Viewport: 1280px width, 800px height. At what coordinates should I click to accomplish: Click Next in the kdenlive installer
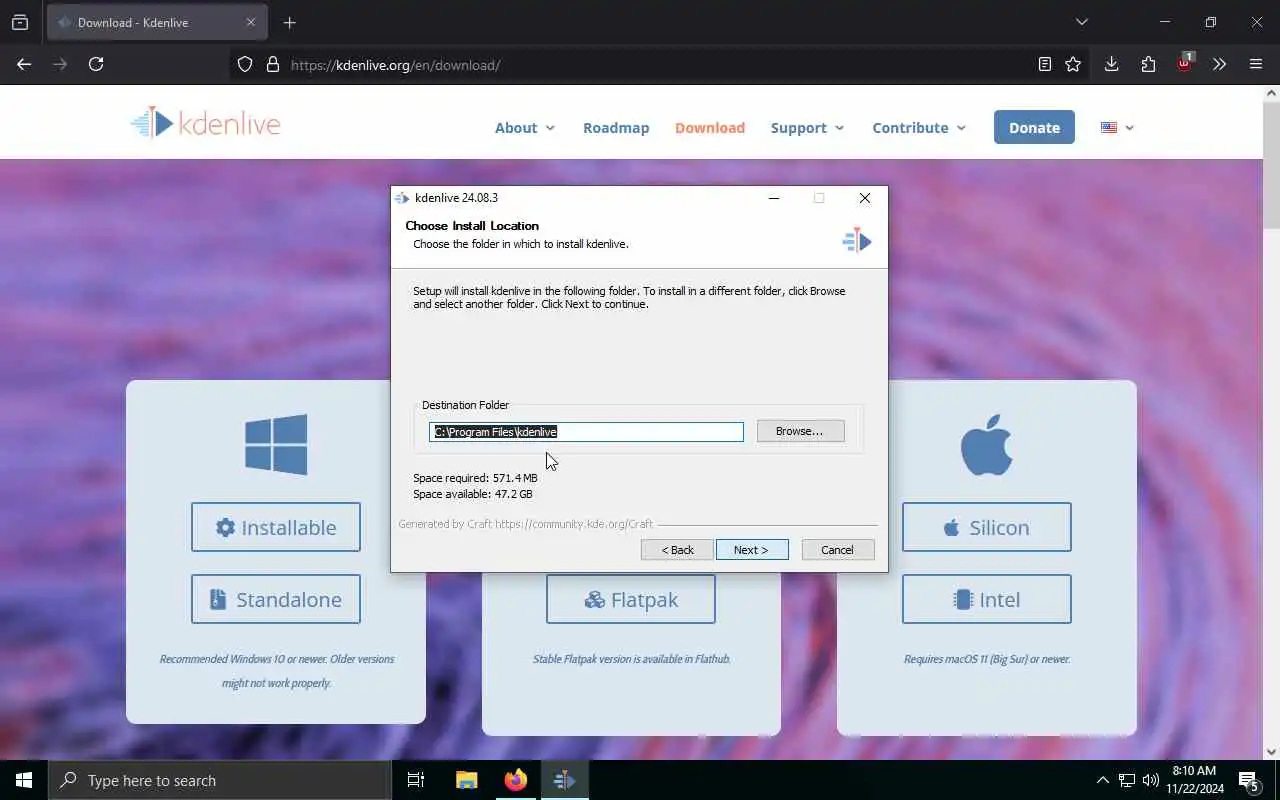(752, 550)
